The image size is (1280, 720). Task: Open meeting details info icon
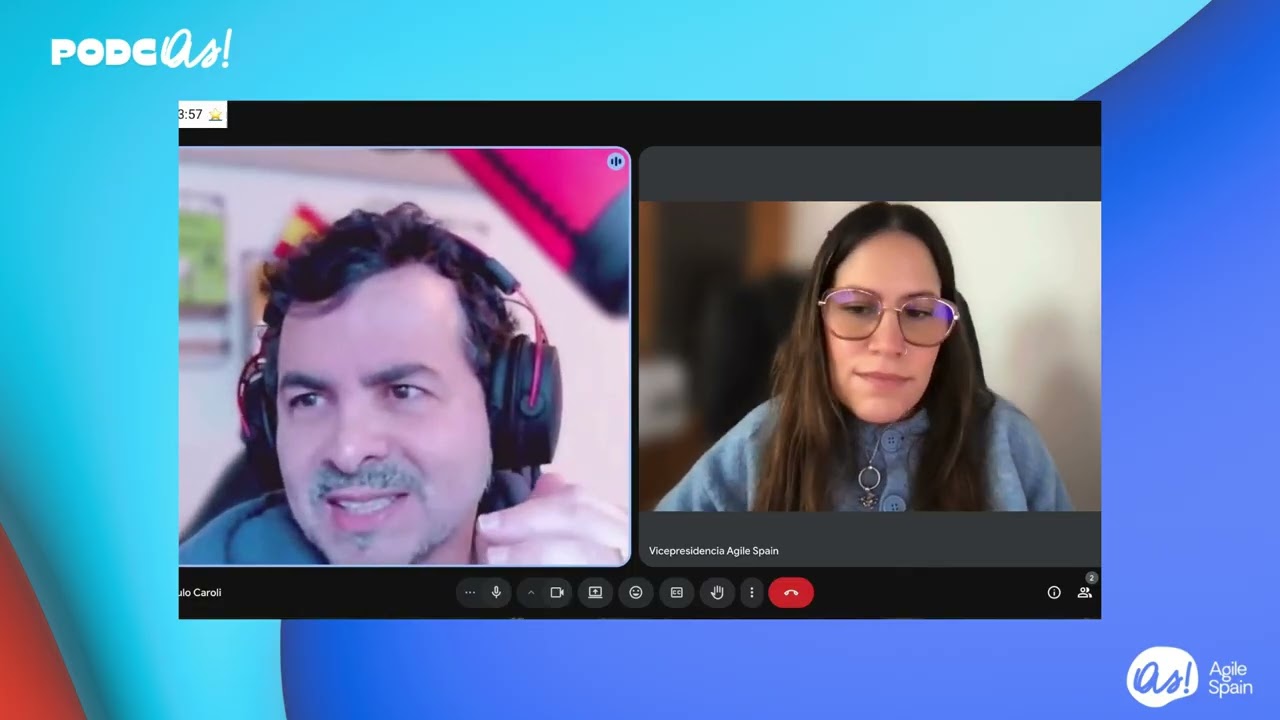click(1054, 593)
